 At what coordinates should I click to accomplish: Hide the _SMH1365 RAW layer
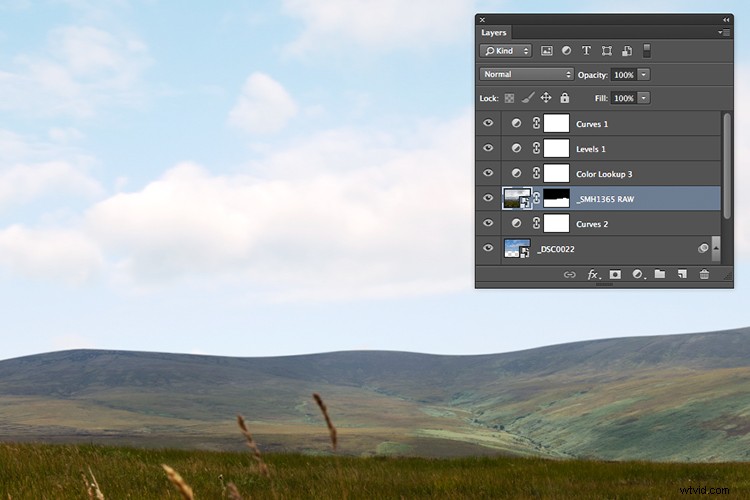coord(488,198)
